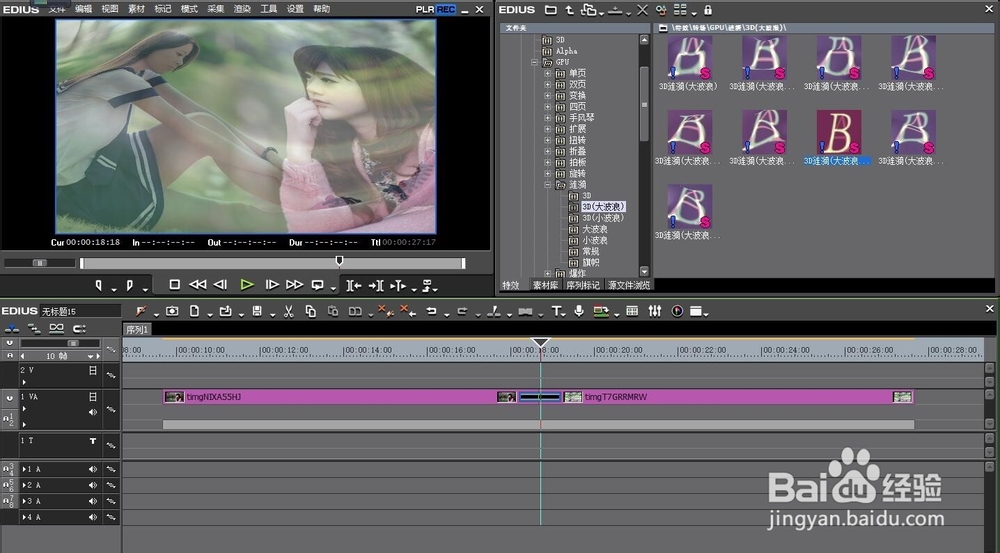Jump to previous edit point
Viewport: 1000px width, 553px height.
coord(354,285)
